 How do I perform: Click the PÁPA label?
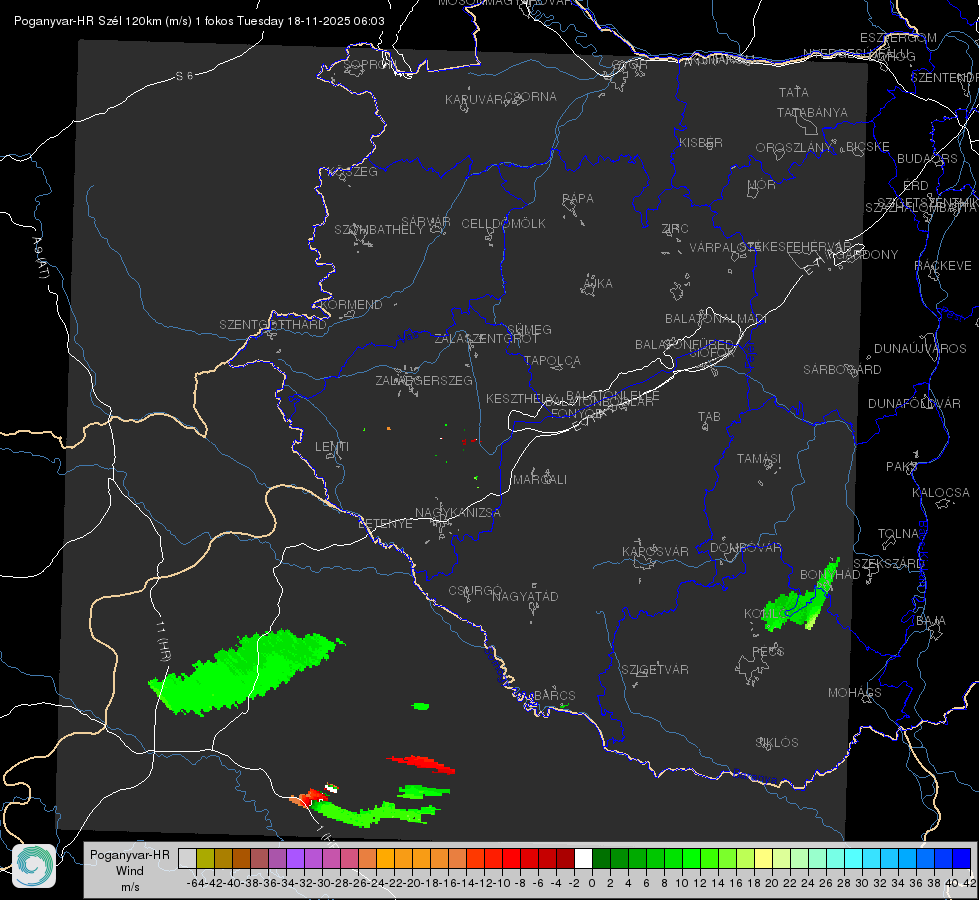pos(578,199)
